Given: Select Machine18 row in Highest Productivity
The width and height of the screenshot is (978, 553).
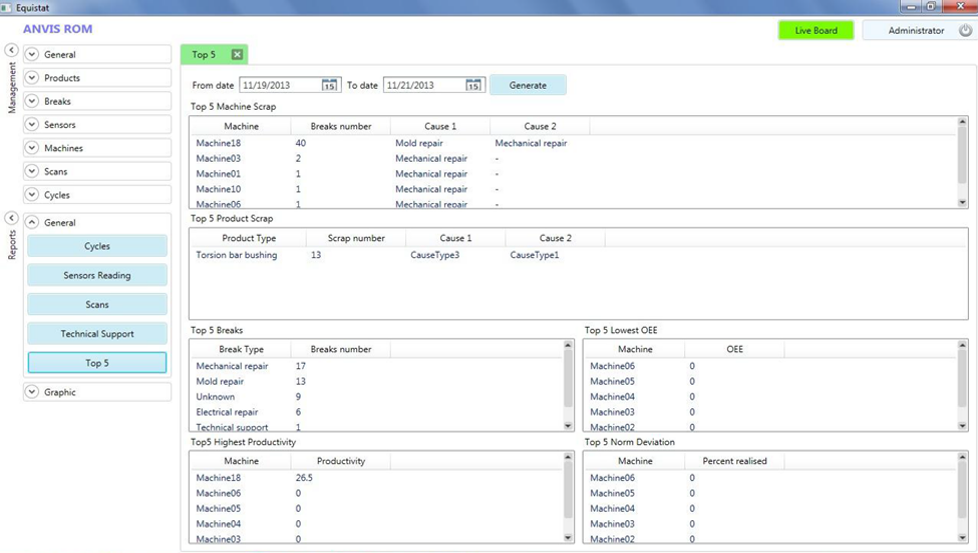Looking at the screenshot, I should click(377, 478).
